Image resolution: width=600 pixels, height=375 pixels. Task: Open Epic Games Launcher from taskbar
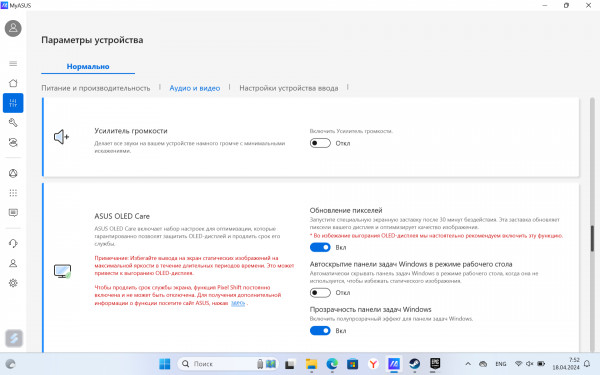pyautogui.click(x=435, y=364)
